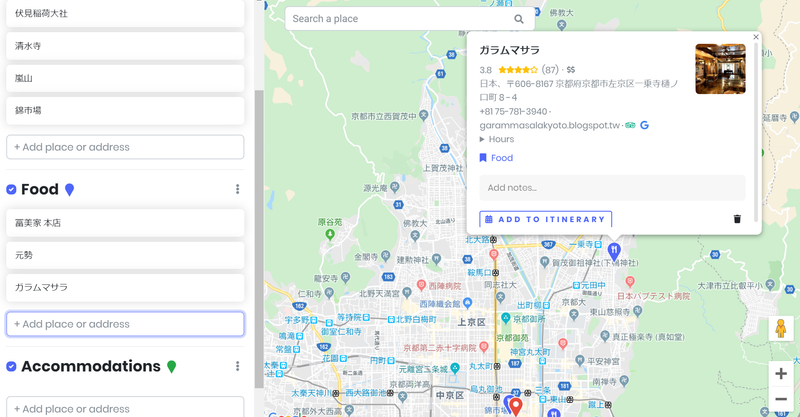Screen dimensions: 800x417
Task: Click the popup's vertical scrollbar
Action: coord(756,133)
